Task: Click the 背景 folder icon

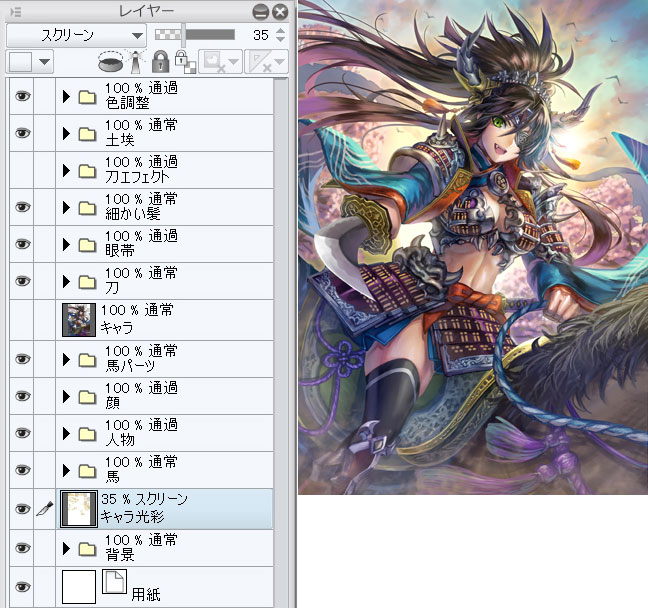Action: tap(87, 549)
